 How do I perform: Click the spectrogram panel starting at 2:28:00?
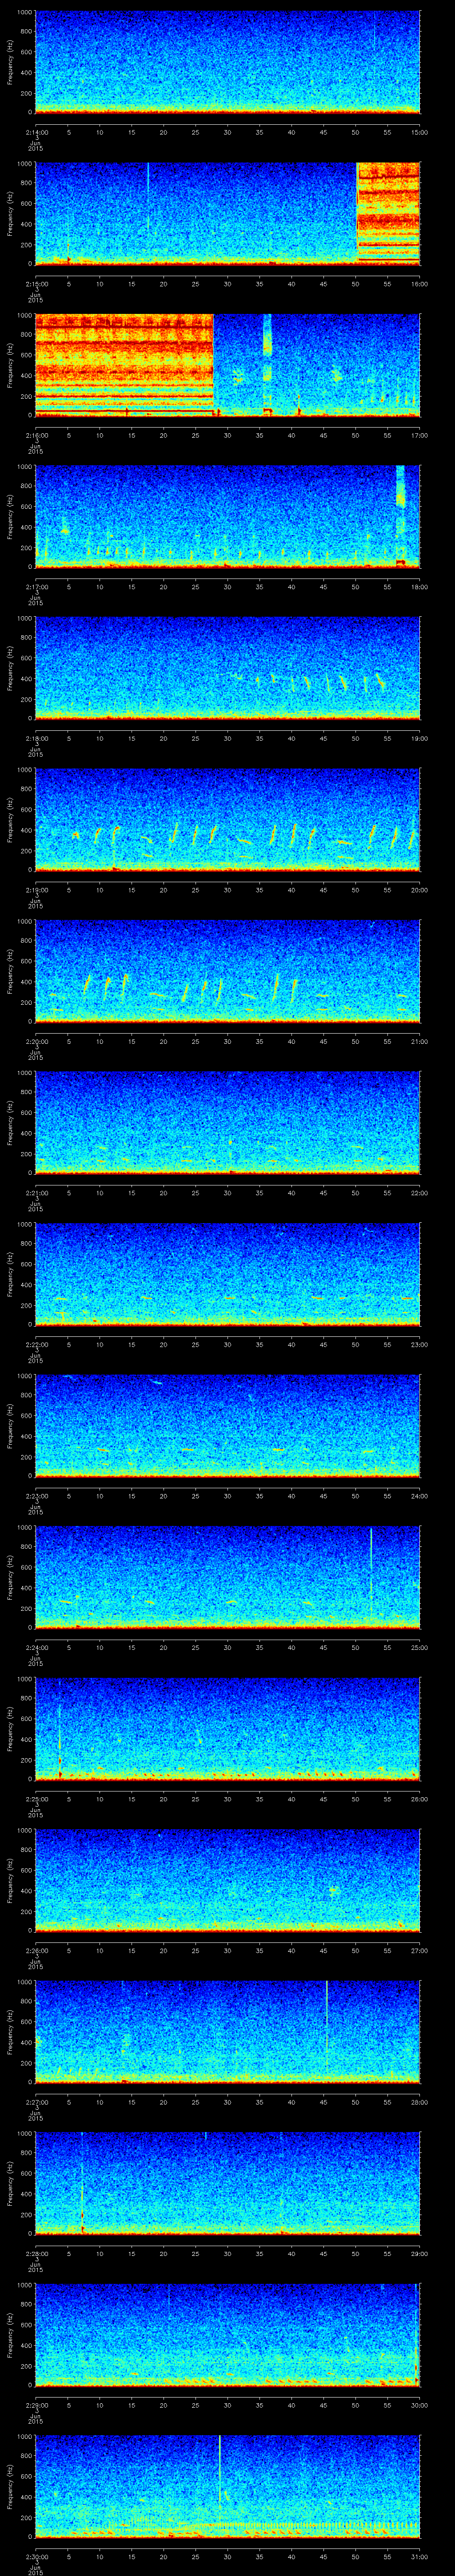pyautogui.click(x=227, y=2183)
